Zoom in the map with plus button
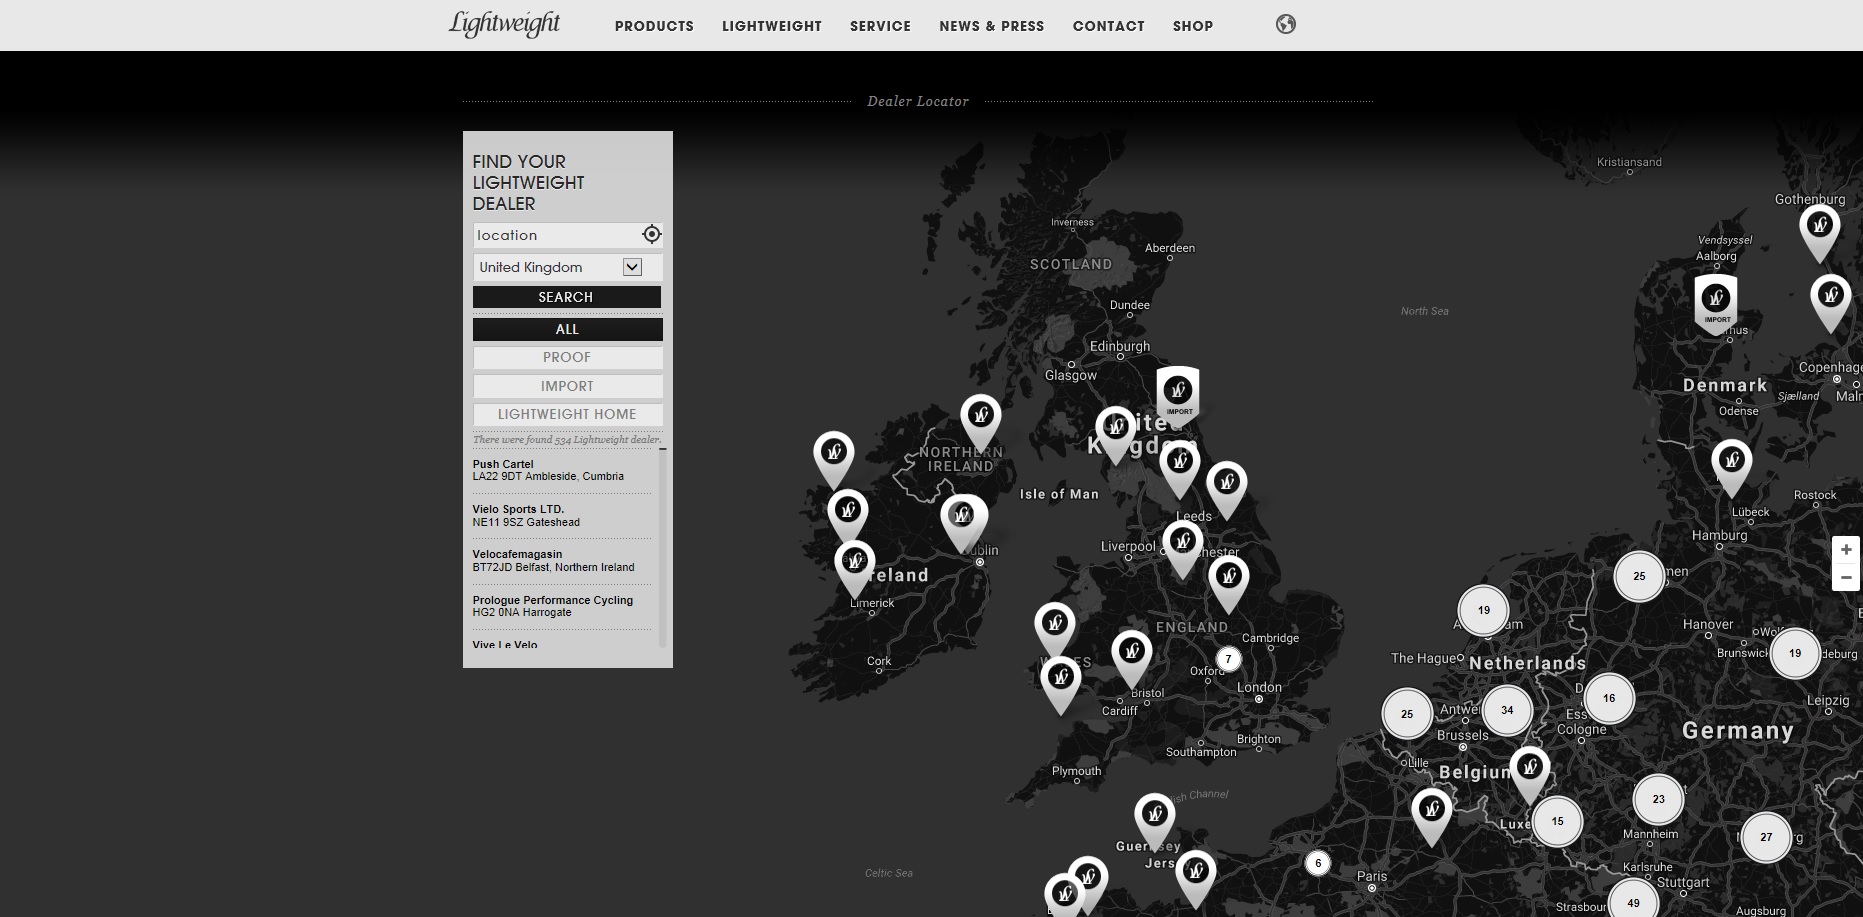This screenshot has width=1863, height=917. coord(1846,550)
